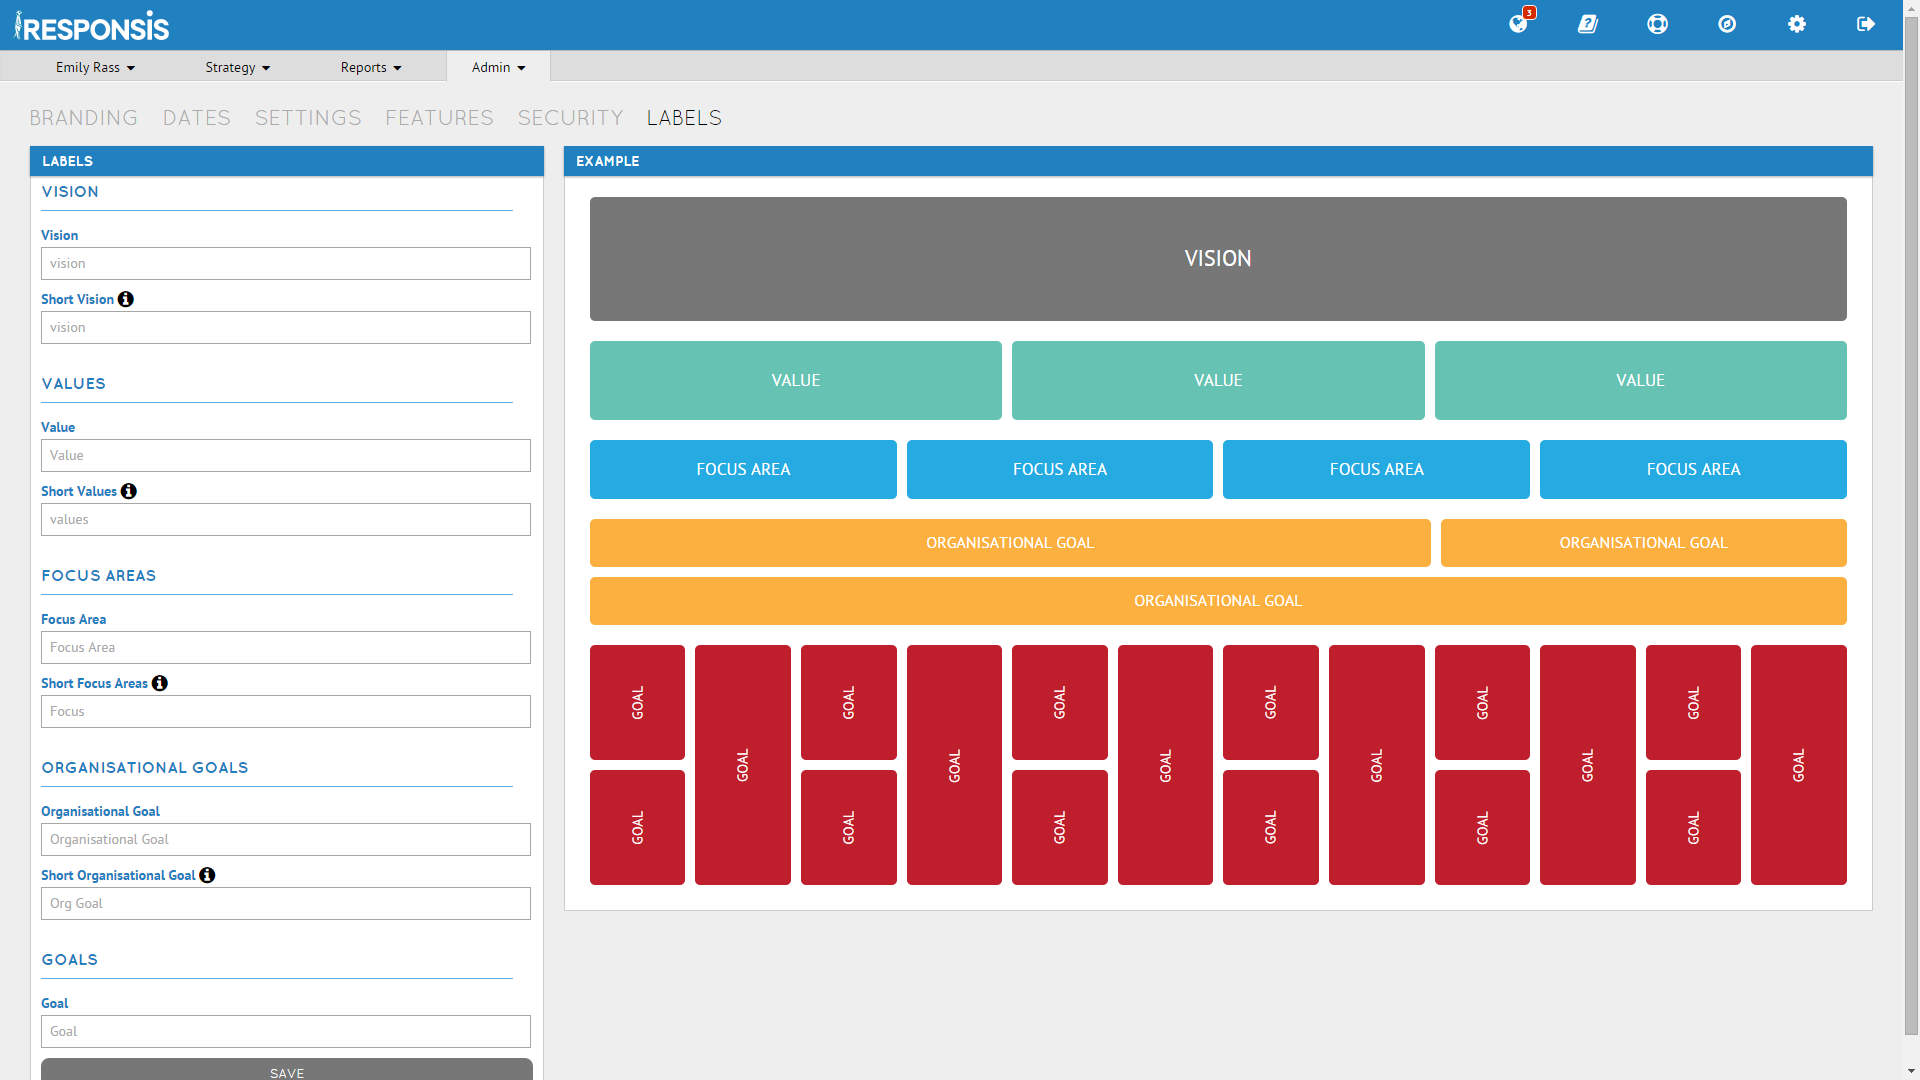This screenshot has width=1920, height=1080.
Task: Expand the Admin dropdown menu
Action: coord(498,66)
